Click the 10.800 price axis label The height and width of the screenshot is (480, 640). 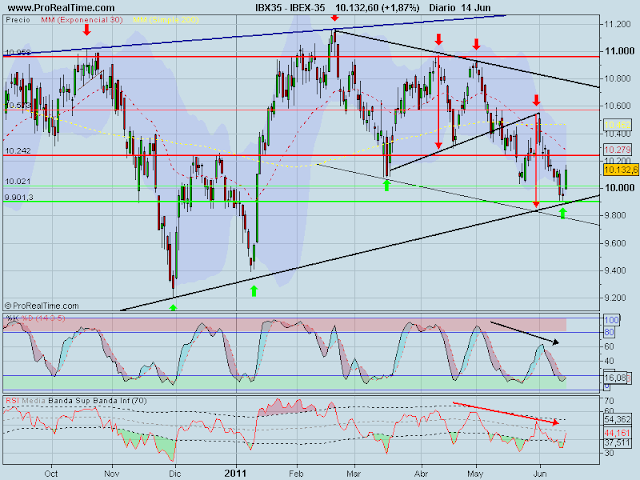(618, 78)
